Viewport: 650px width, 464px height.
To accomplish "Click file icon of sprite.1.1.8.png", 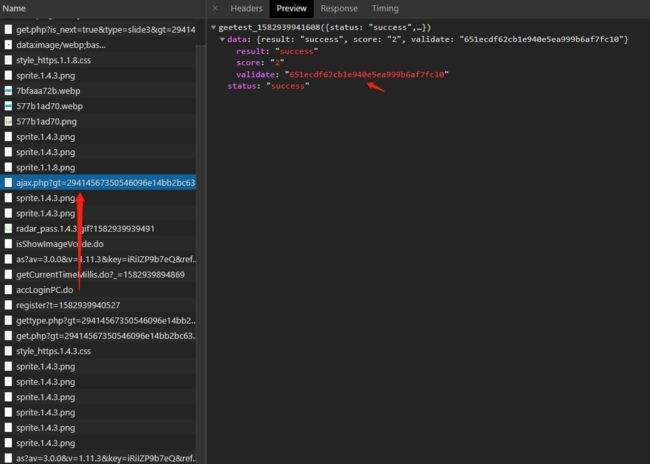I will pyautogui.click(x=8, y=167).
